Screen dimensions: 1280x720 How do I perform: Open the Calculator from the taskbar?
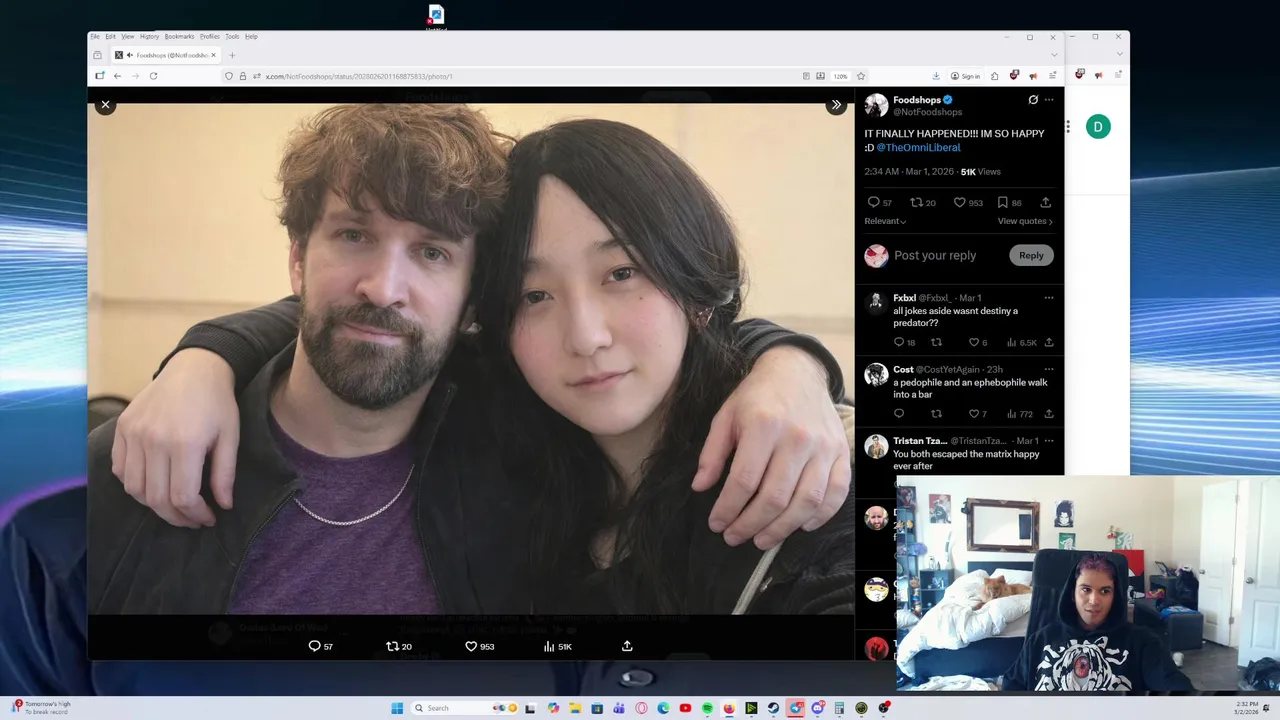[x=839, y=708]
